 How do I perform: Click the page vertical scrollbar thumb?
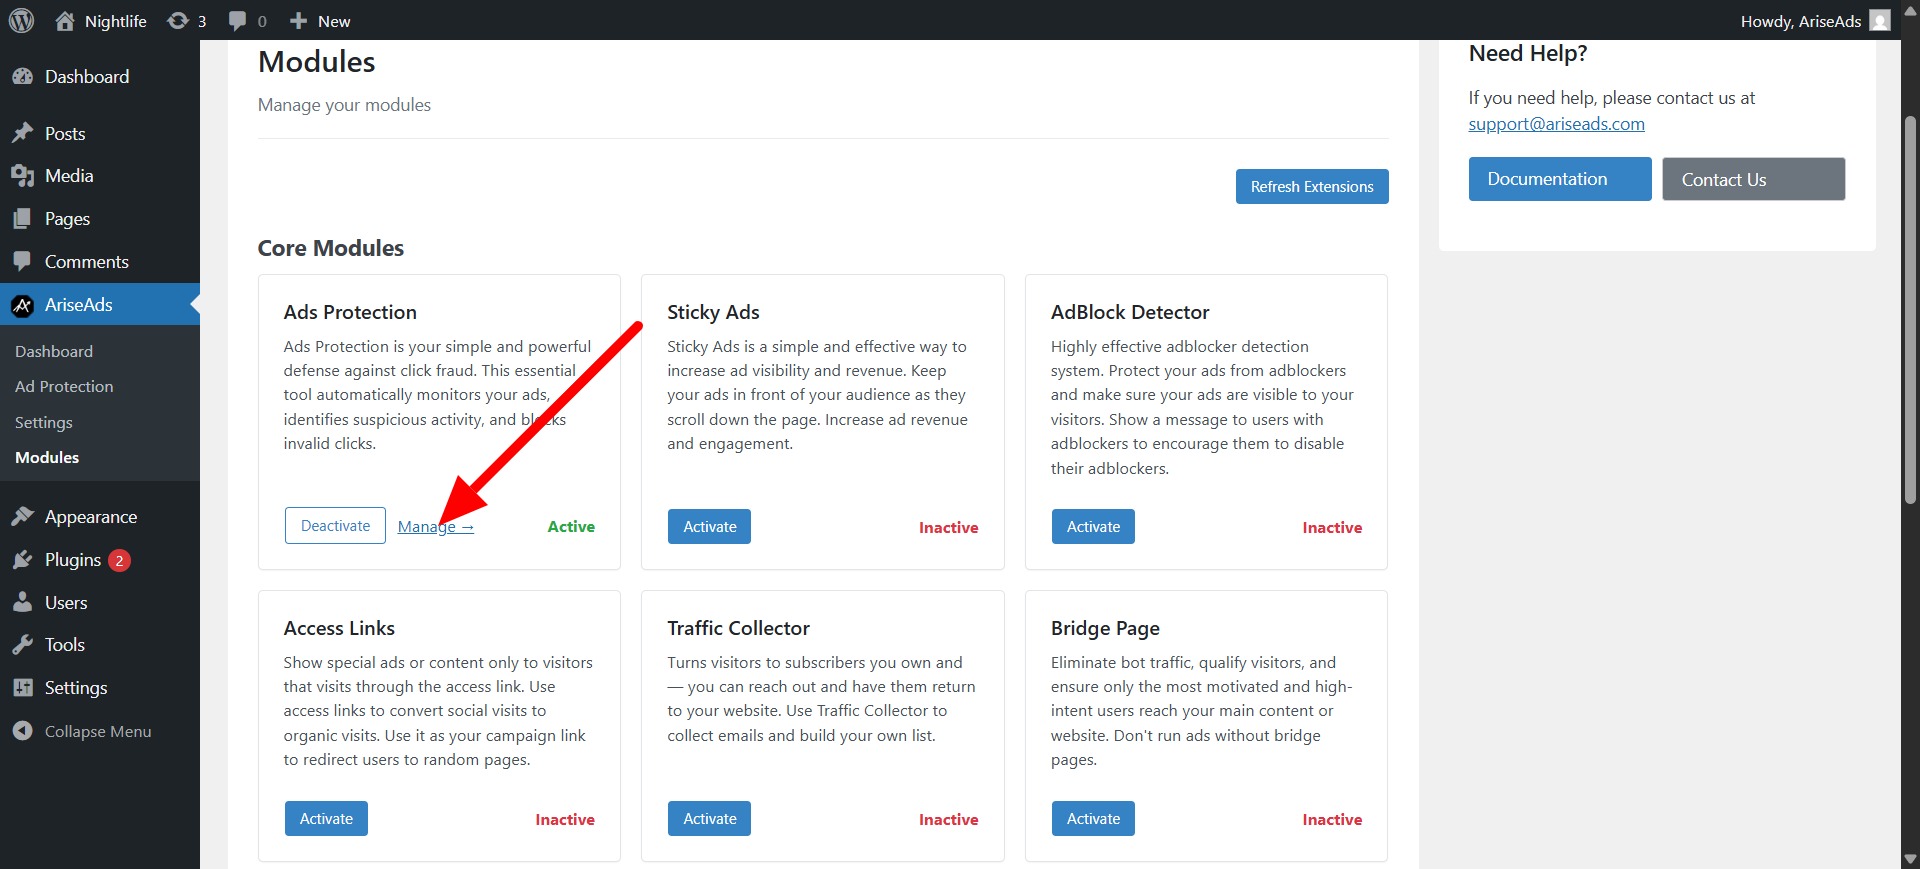(x=1910, y=310)
